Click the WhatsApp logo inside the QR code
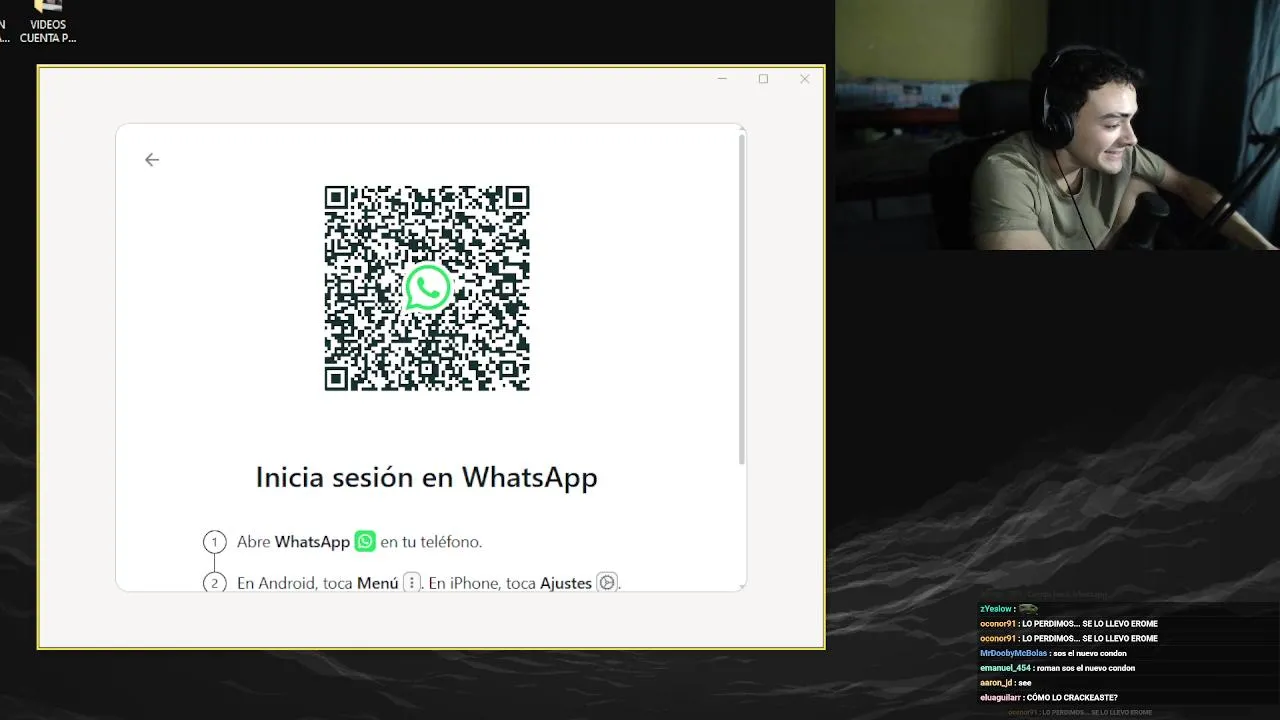Screen dimensions: 1280x720 tap(427, 288)
